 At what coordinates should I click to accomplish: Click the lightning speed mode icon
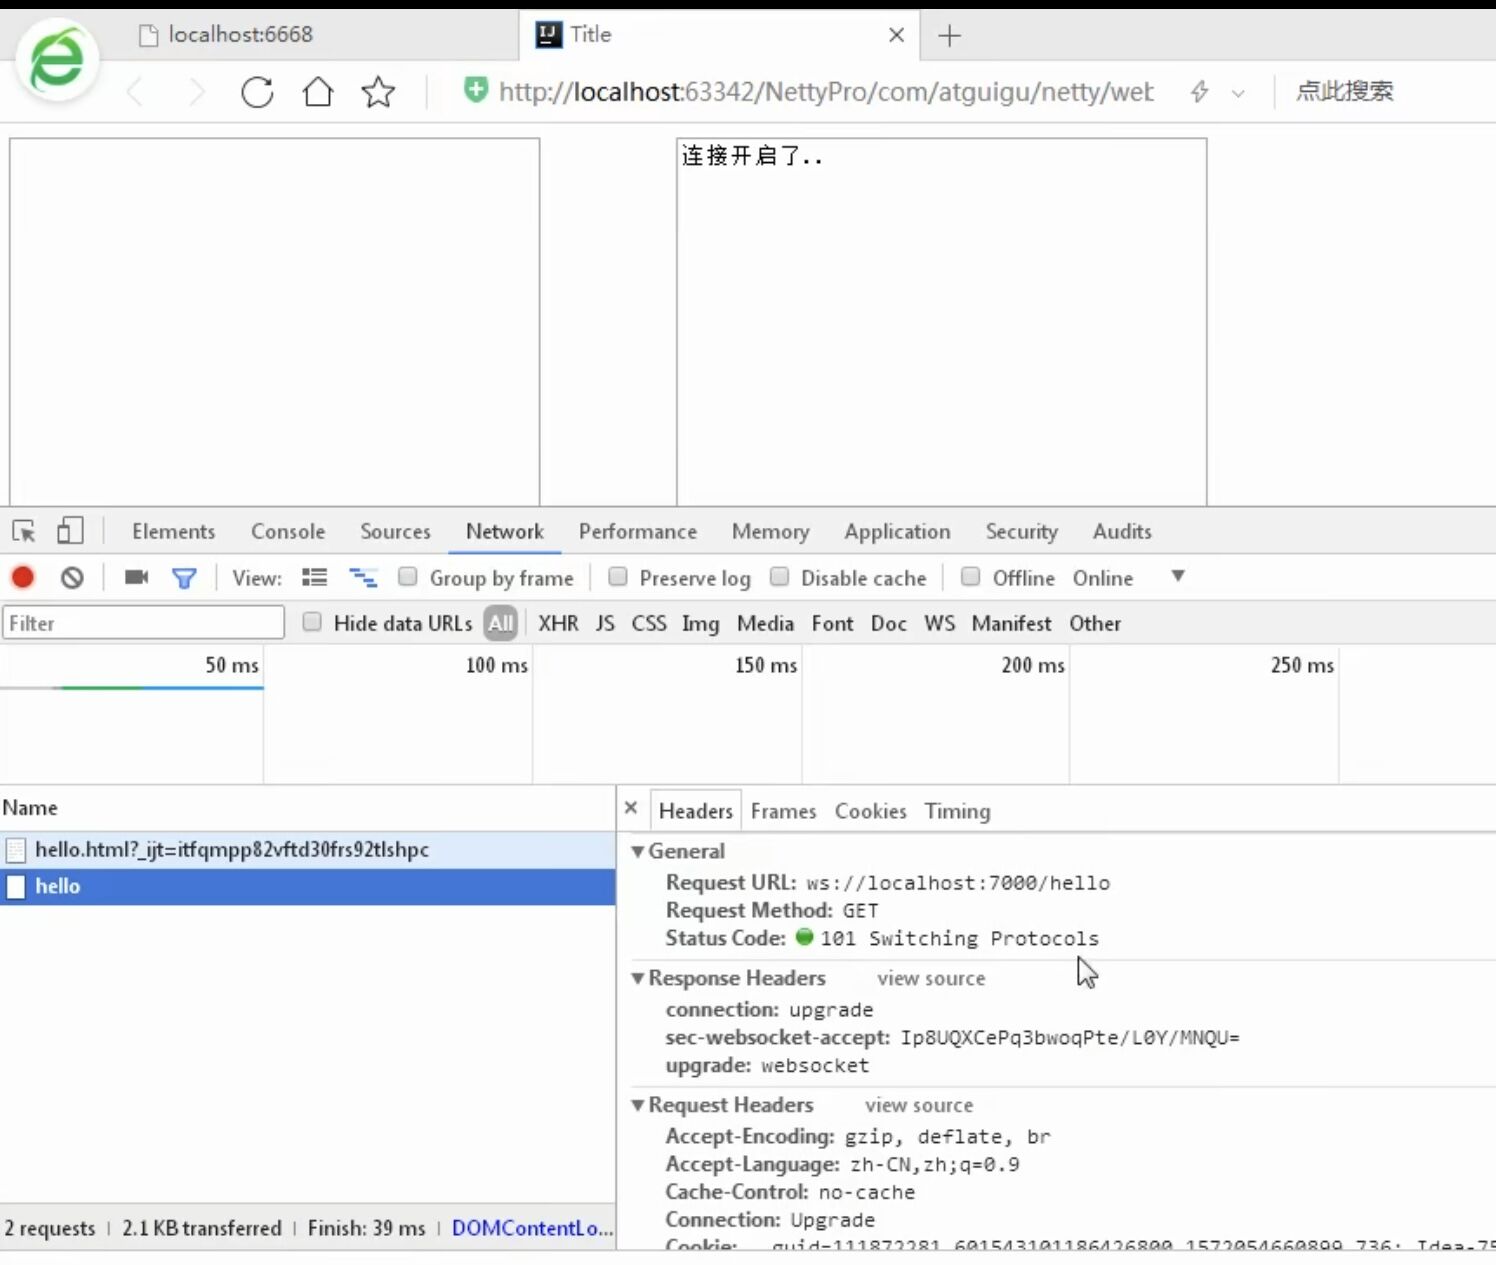click(1199, 92)
